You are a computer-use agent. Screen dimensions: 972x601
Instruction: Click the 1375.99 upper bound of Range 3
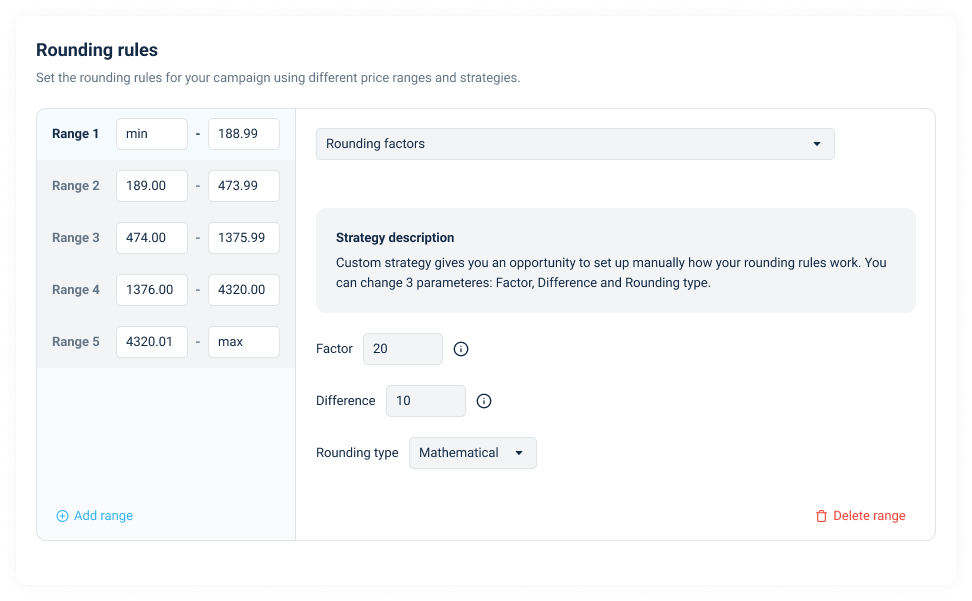[243, 237]
